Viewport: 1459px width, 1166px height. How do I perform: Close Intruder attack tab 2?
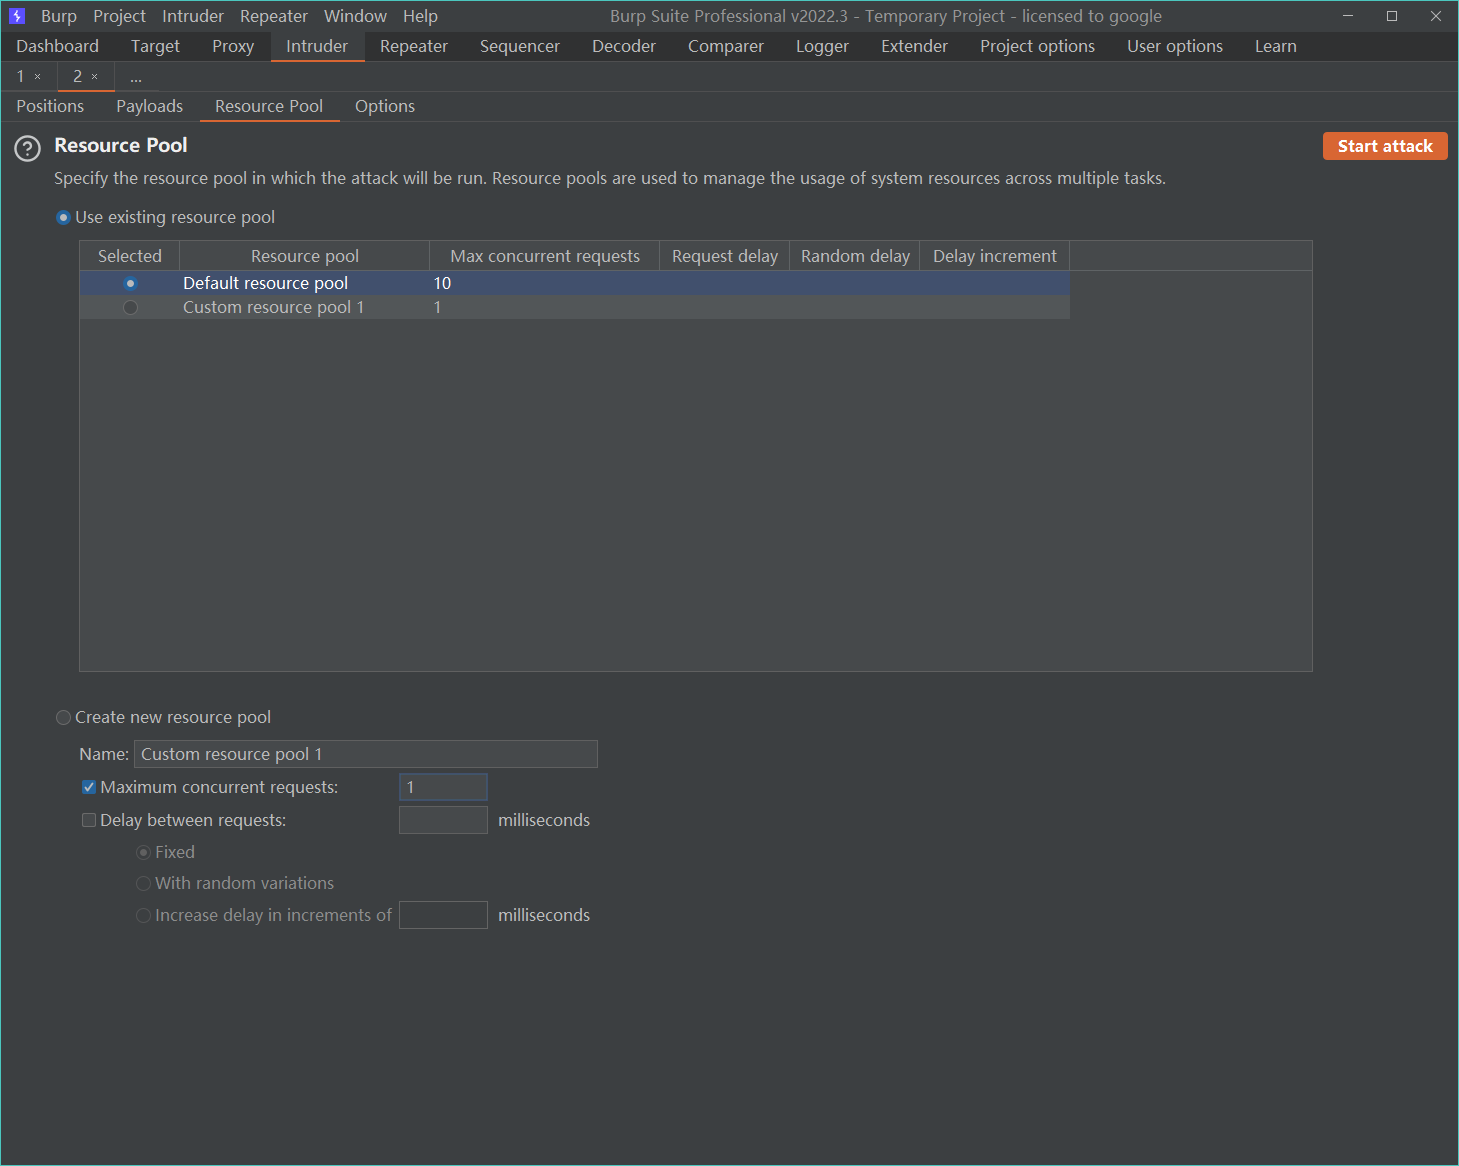click(x=95, y=77)
